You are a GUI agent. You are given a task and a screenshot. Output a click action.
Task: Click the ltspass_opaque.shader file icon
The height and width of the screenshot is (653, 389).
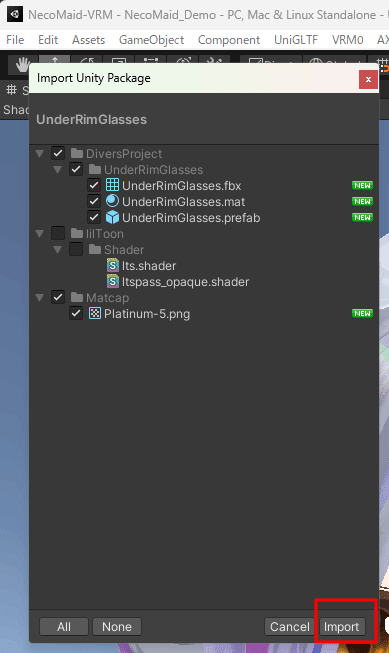pyautogui.click(x=112, y=282)
